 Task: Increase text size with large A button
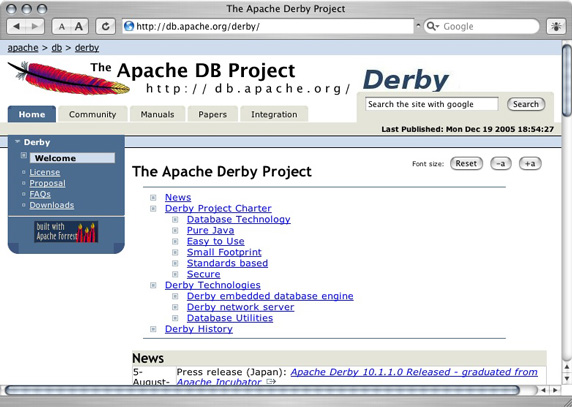pos(79,27)
